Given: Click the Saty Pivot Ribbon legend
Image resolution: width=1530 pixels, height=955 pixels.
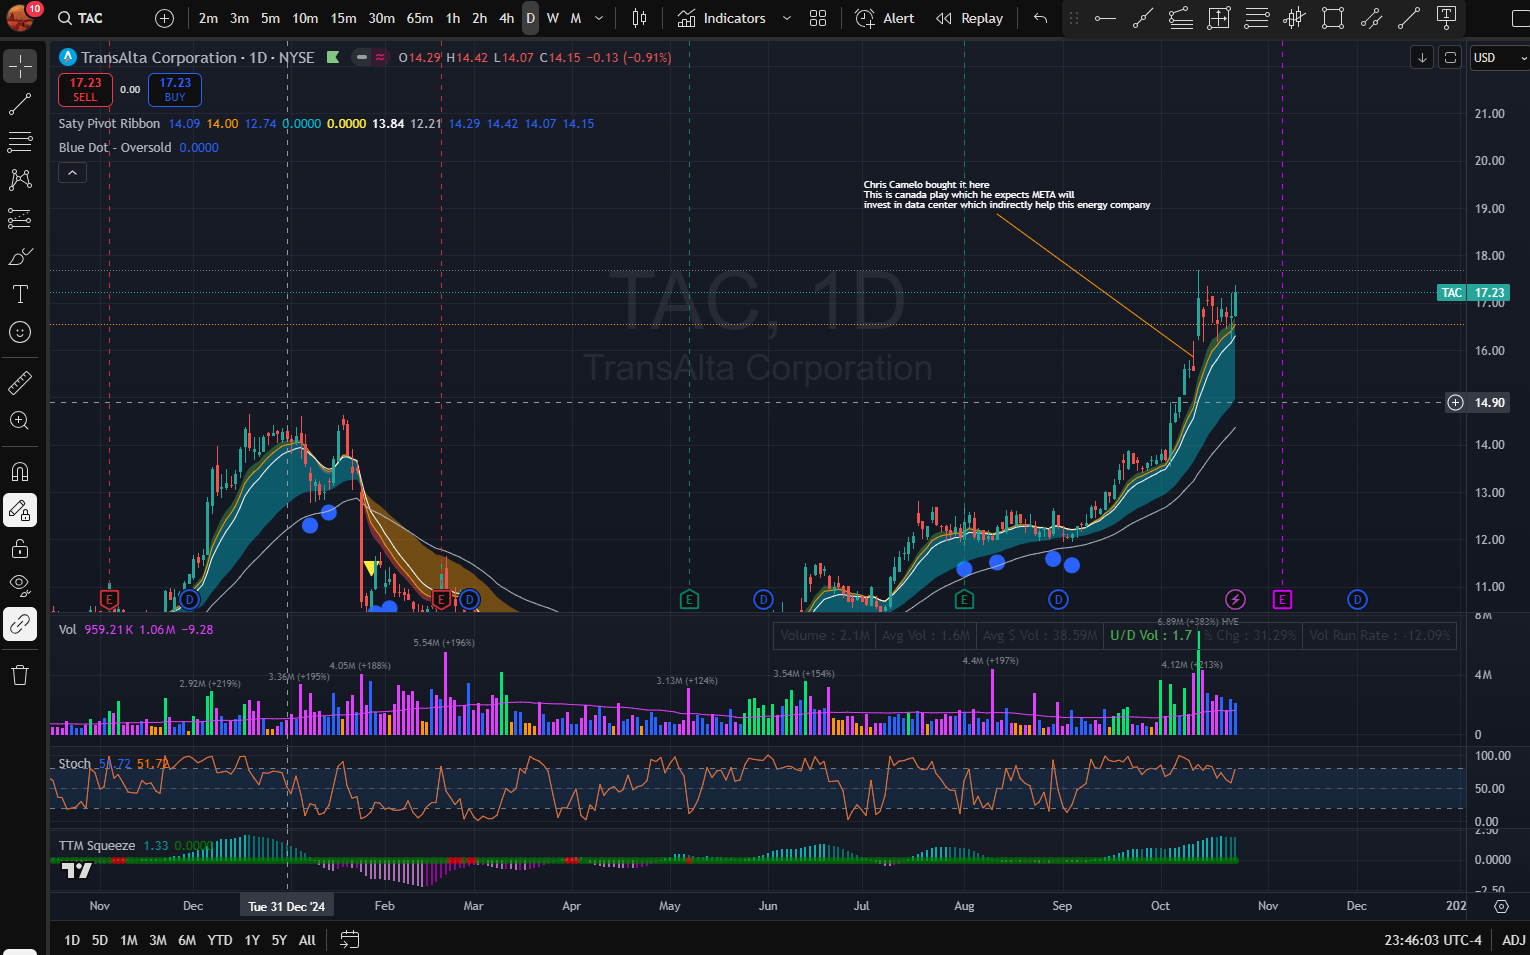Looking at the screenshot, I should click(x=109, y=124).
